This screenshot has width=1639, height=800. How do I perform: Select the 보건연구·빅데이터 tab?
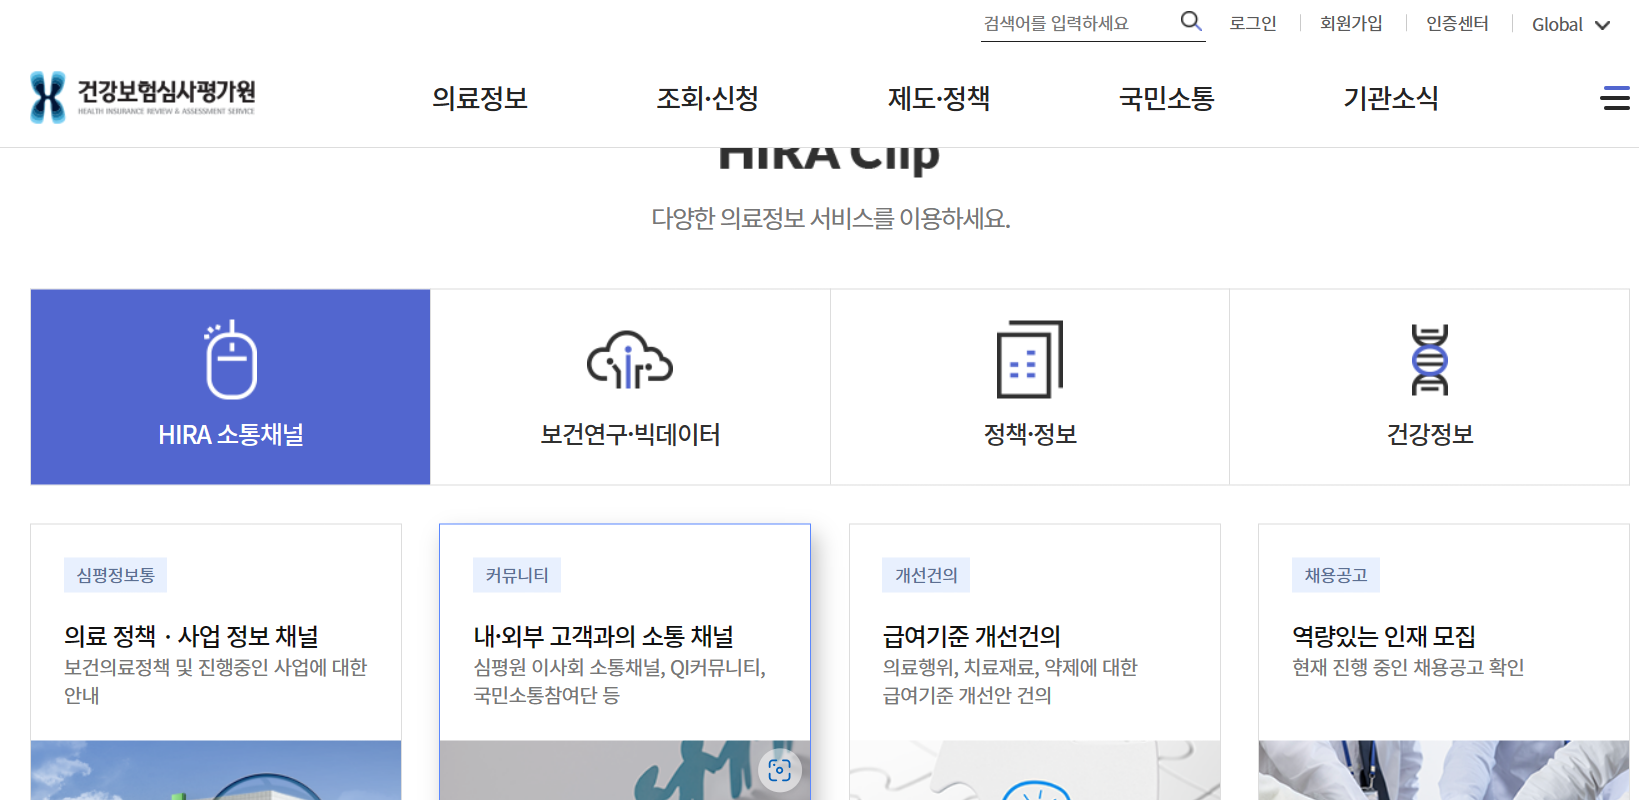point(630,387)
